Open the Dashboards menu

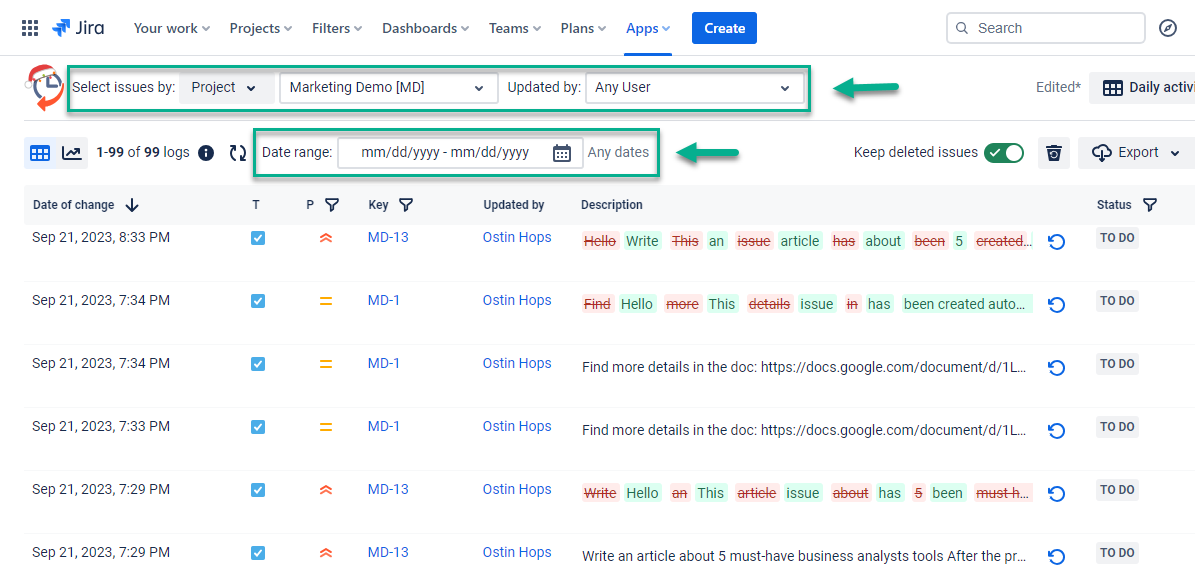click(x=425, y=28)
